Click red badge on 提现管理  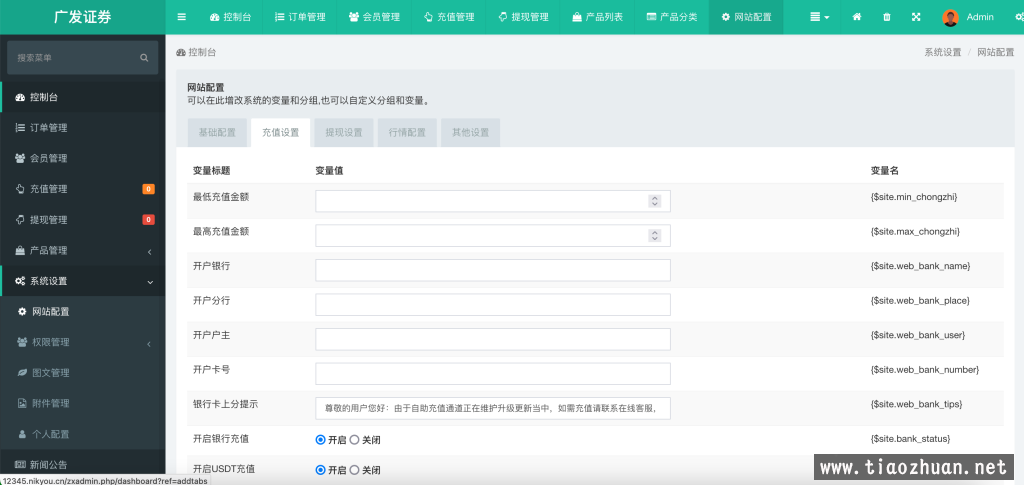(149, 220)
